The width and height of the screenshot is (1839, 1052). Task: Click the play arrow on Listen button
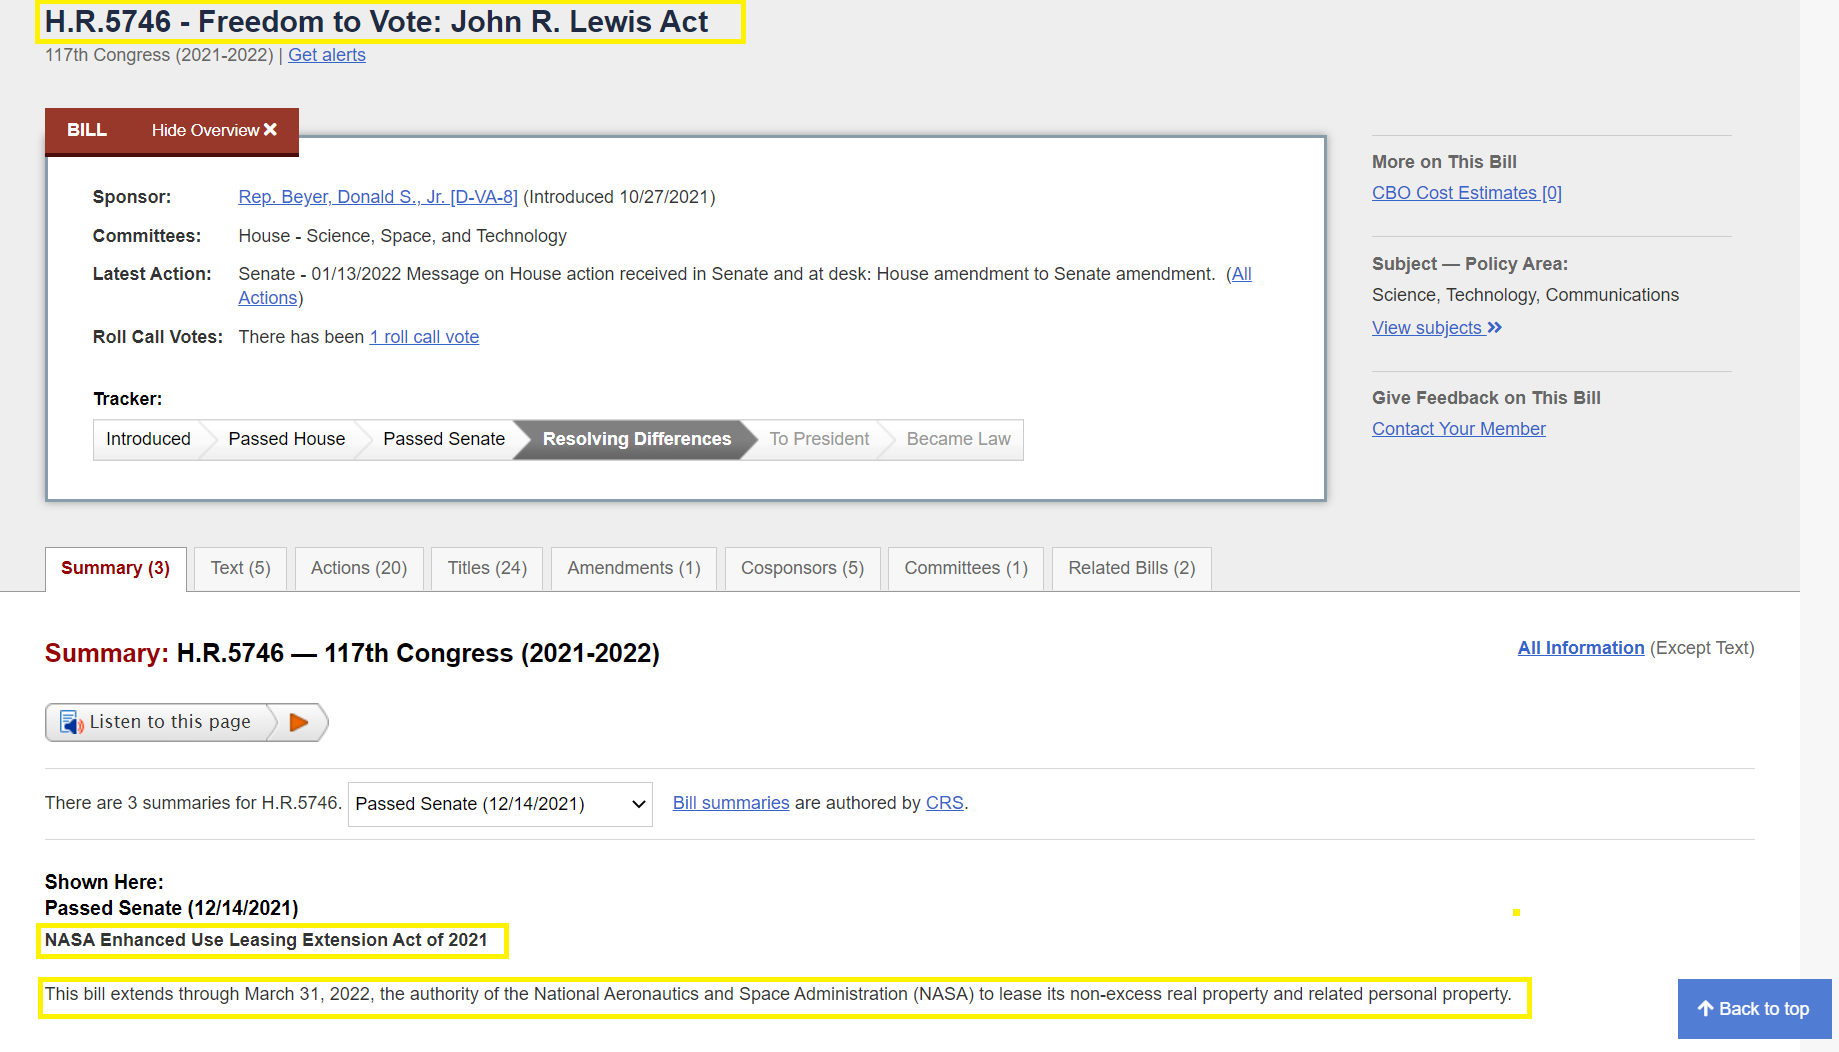298,722
